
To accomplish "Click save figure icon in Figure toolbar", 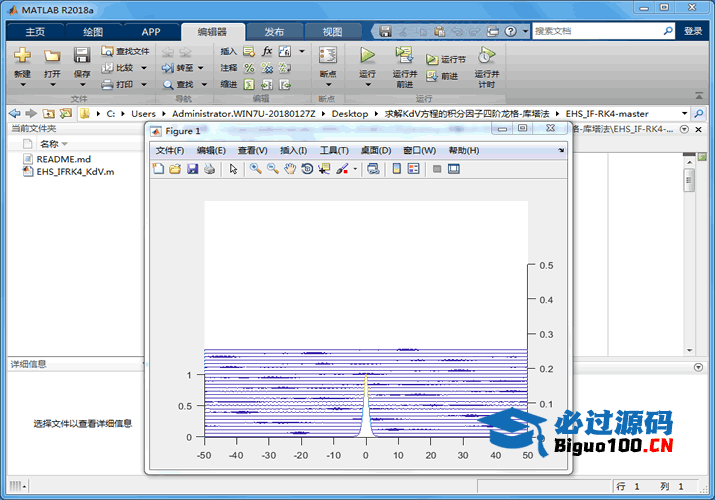I will click(192, 169).
